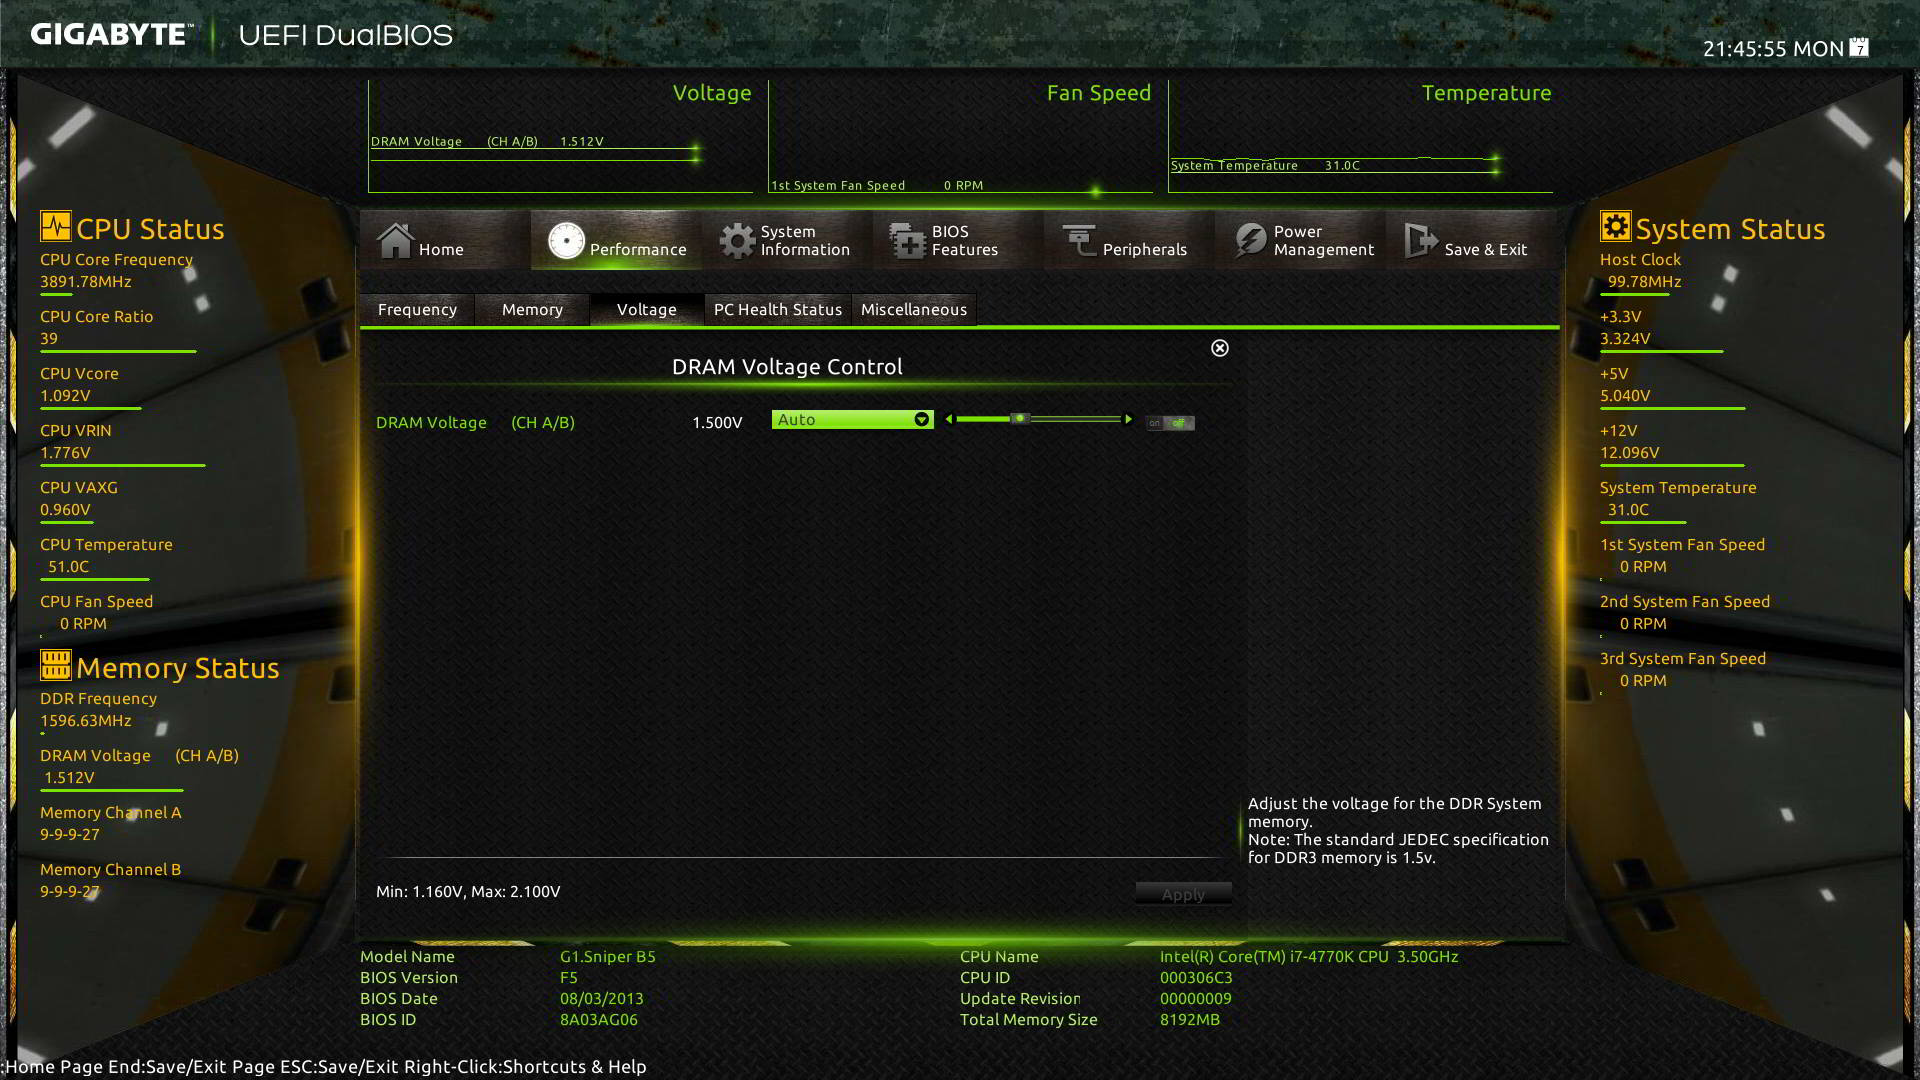Click the BIOS Date value 08/03/2013
The width and height of the screenshot is (1920, 1080).
pos(602,999)
